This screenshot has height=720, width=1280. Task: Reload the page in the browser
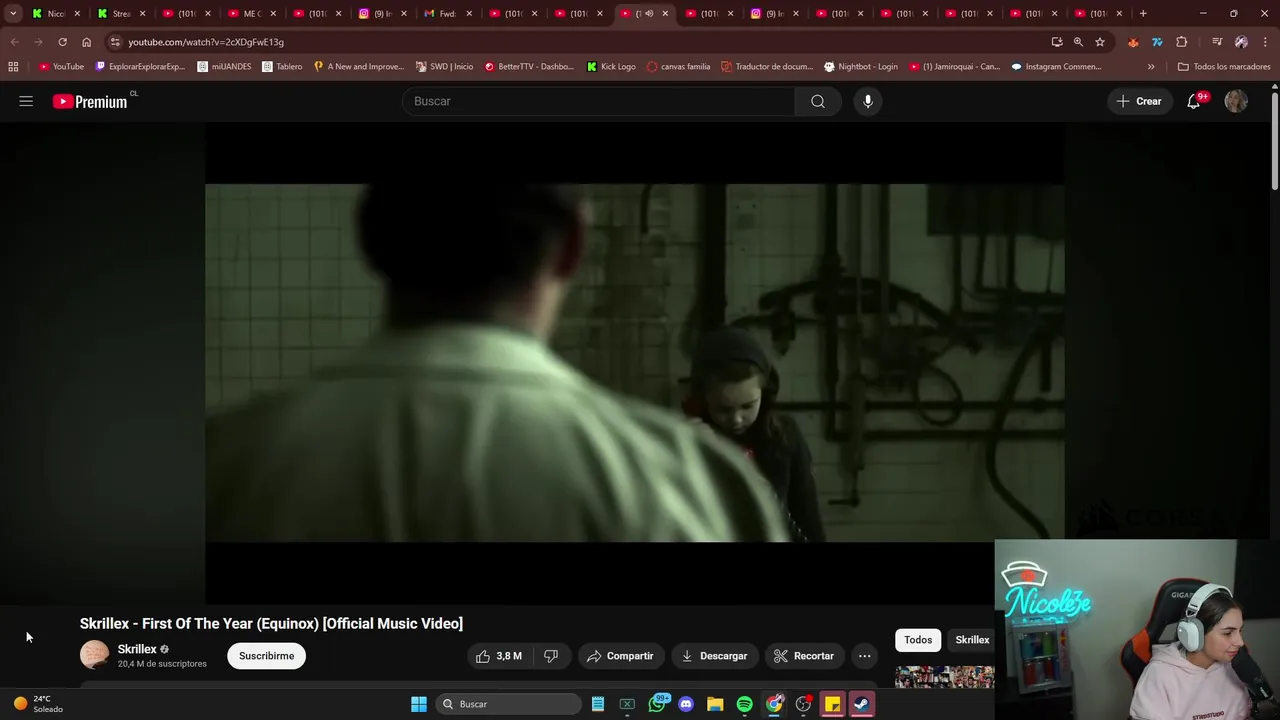click(x=62, y=42)
